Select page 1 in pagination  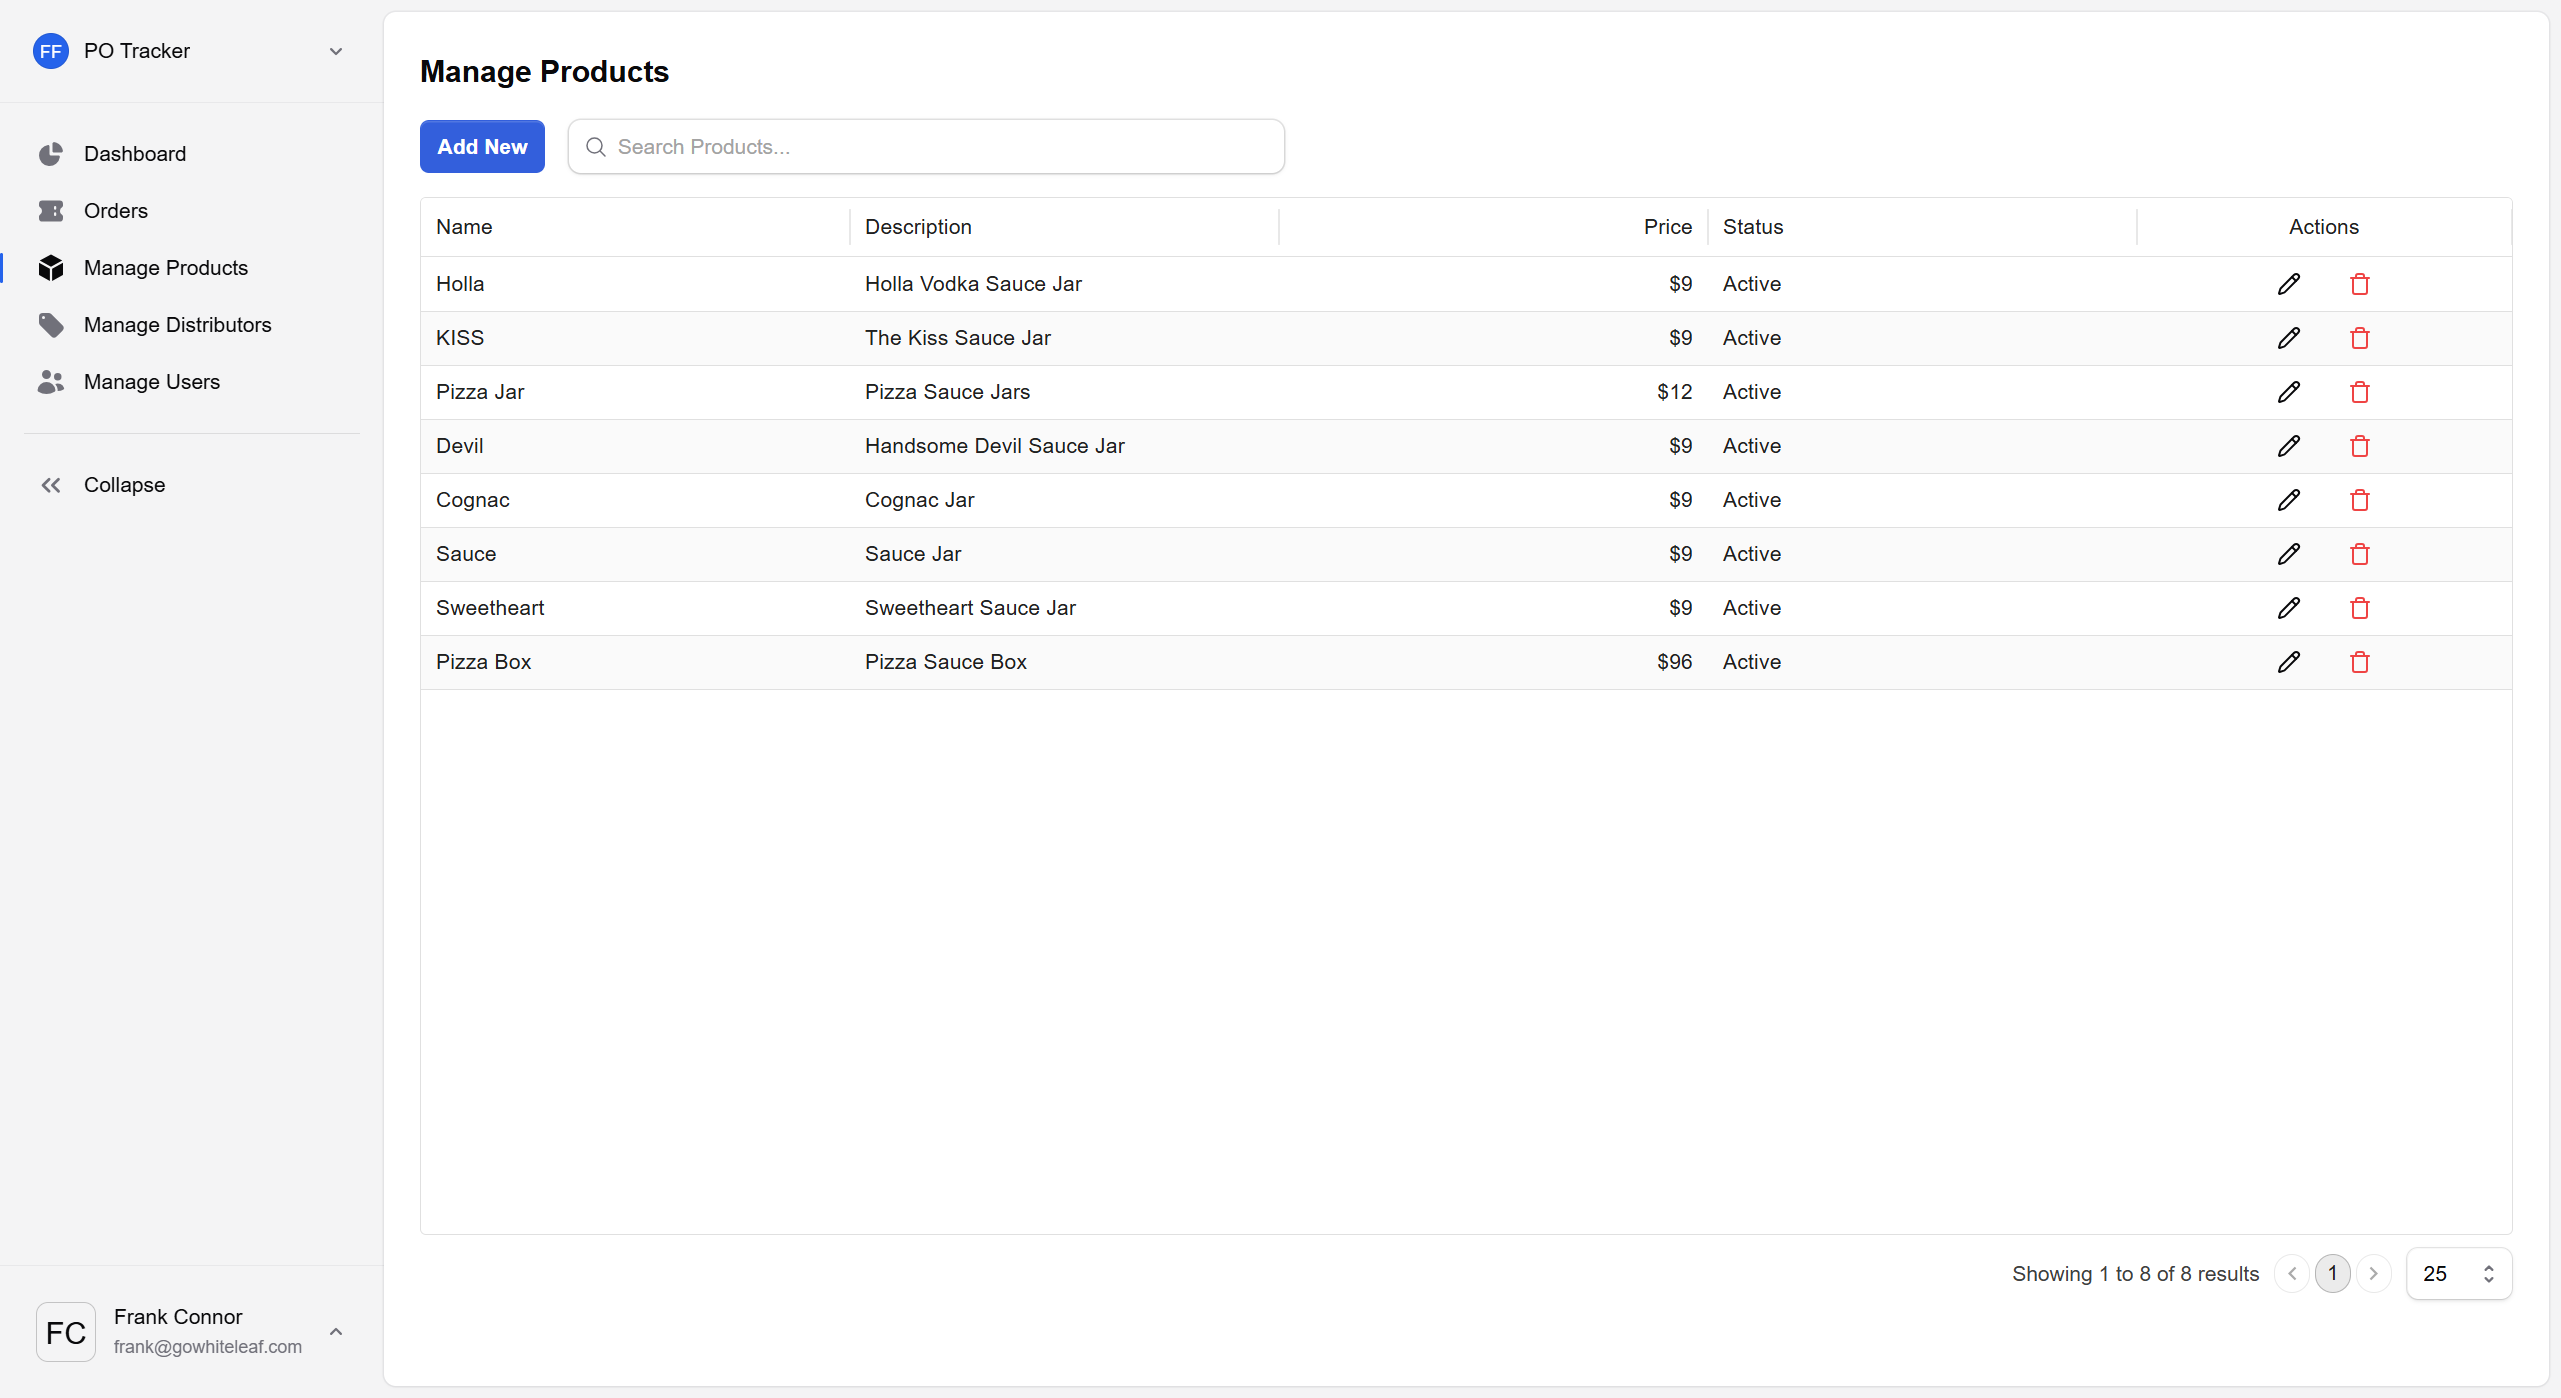tap(2332, 1273)
